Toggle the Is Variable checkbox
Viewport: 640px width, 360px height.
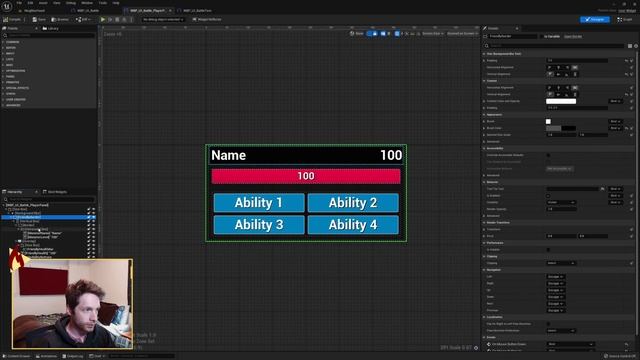coord(542,36)
